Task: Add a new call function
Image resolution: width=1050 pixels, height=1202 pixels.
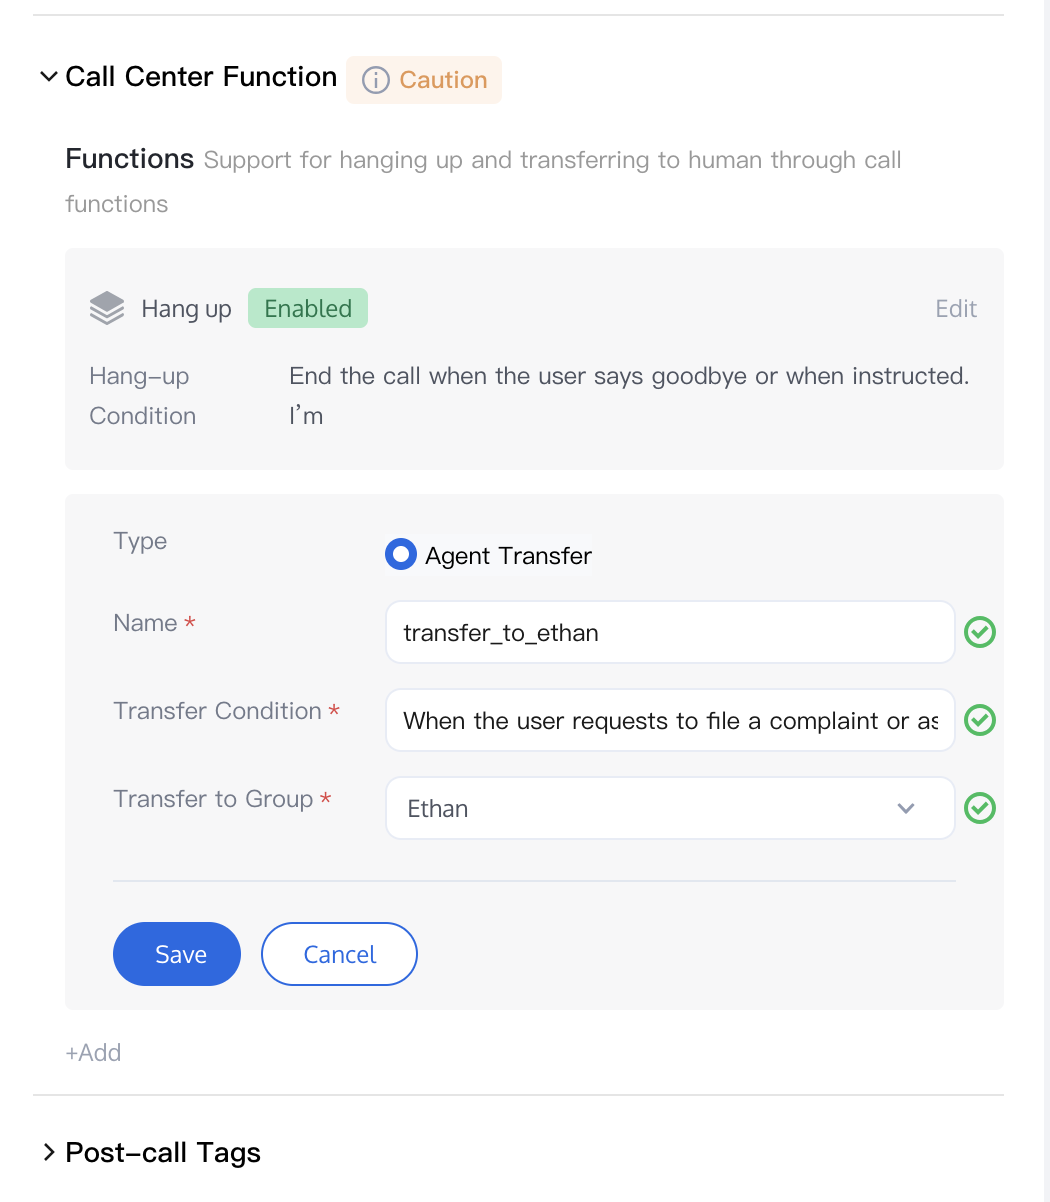Action: pos(93,1052)
